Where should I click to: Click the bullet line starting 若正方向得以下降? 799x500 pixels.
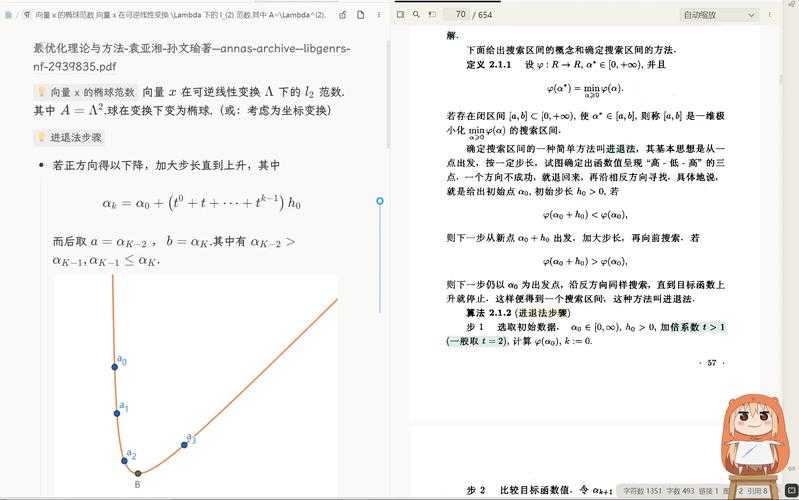[x=166, y=165]
